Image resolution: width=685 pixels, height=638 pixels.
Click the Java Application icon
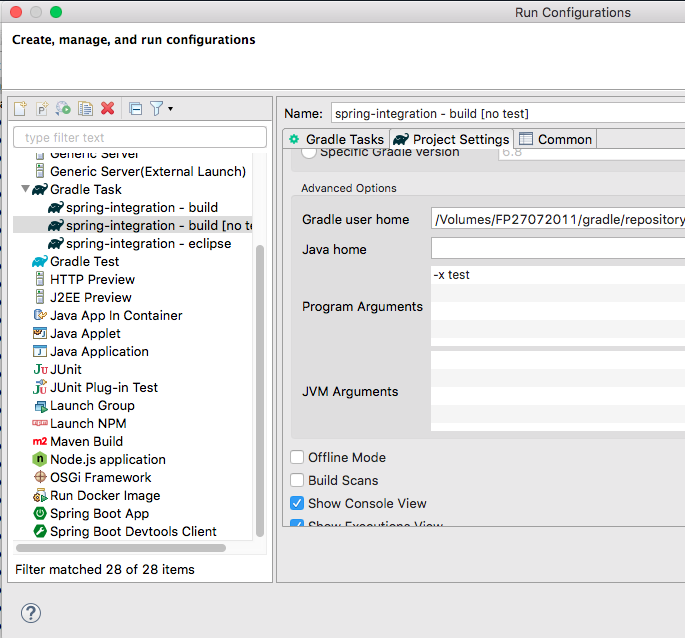click(x=40, y=351)
